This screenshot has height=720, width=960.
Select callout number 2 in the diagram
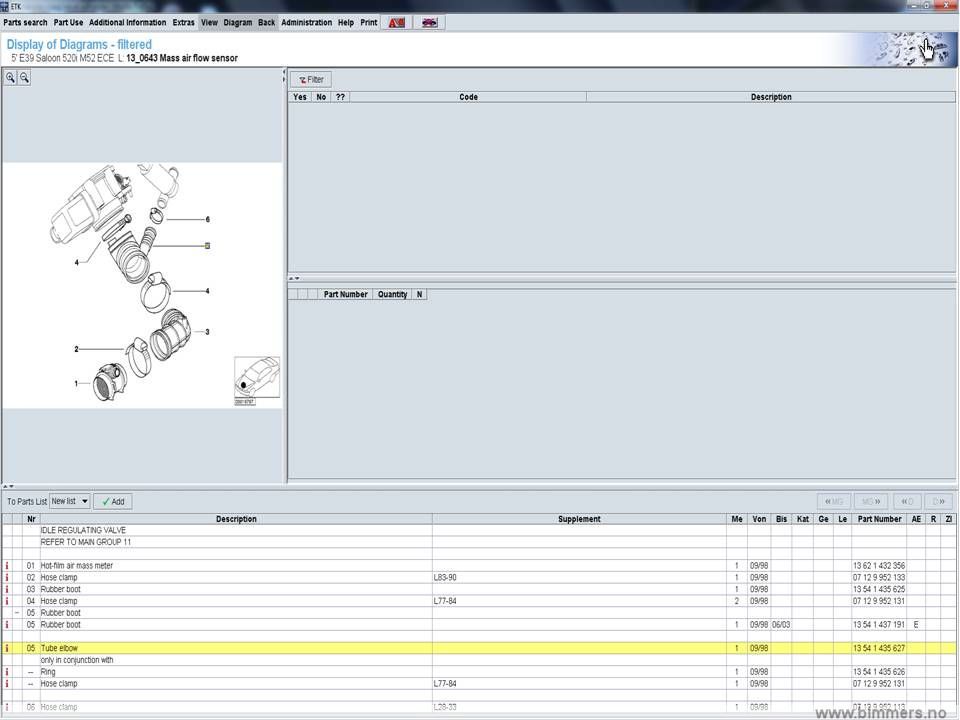click(x=77, y=349)
